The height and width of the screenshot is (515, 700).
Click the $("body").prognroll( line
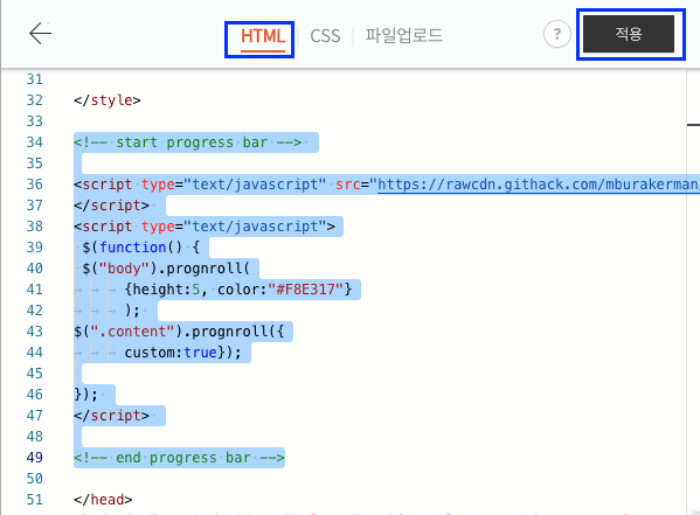coord(166,269)
